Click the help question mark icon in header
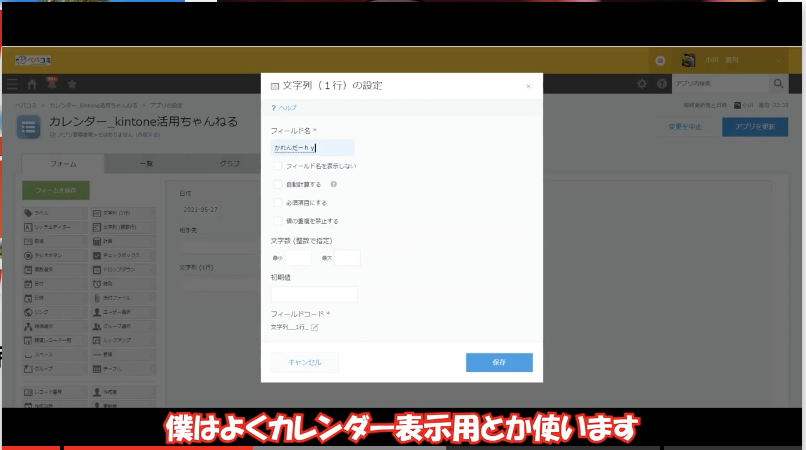The height and width of the screenshot is (450, 806). pos(662,85)
